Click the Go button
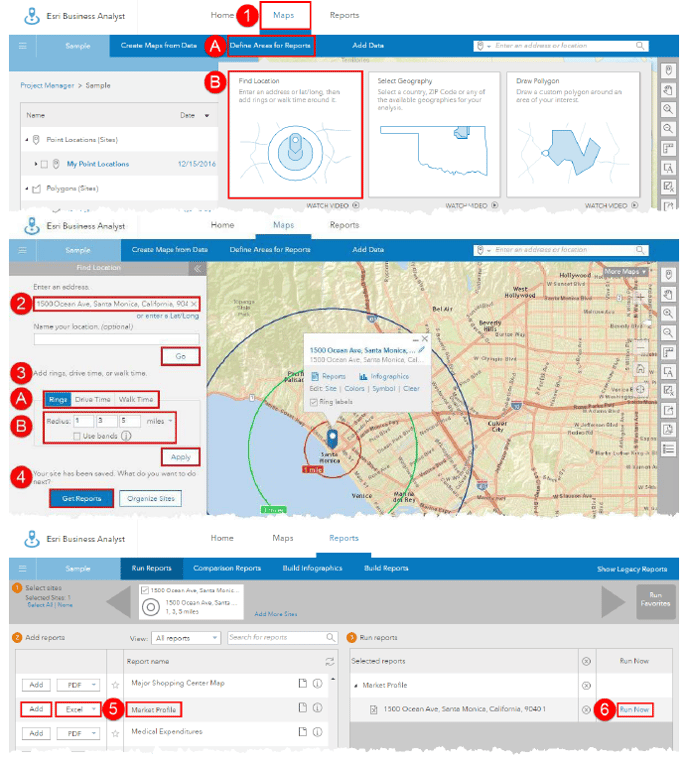This screenshot has height=764, width=688. click(x=180, y=356)
